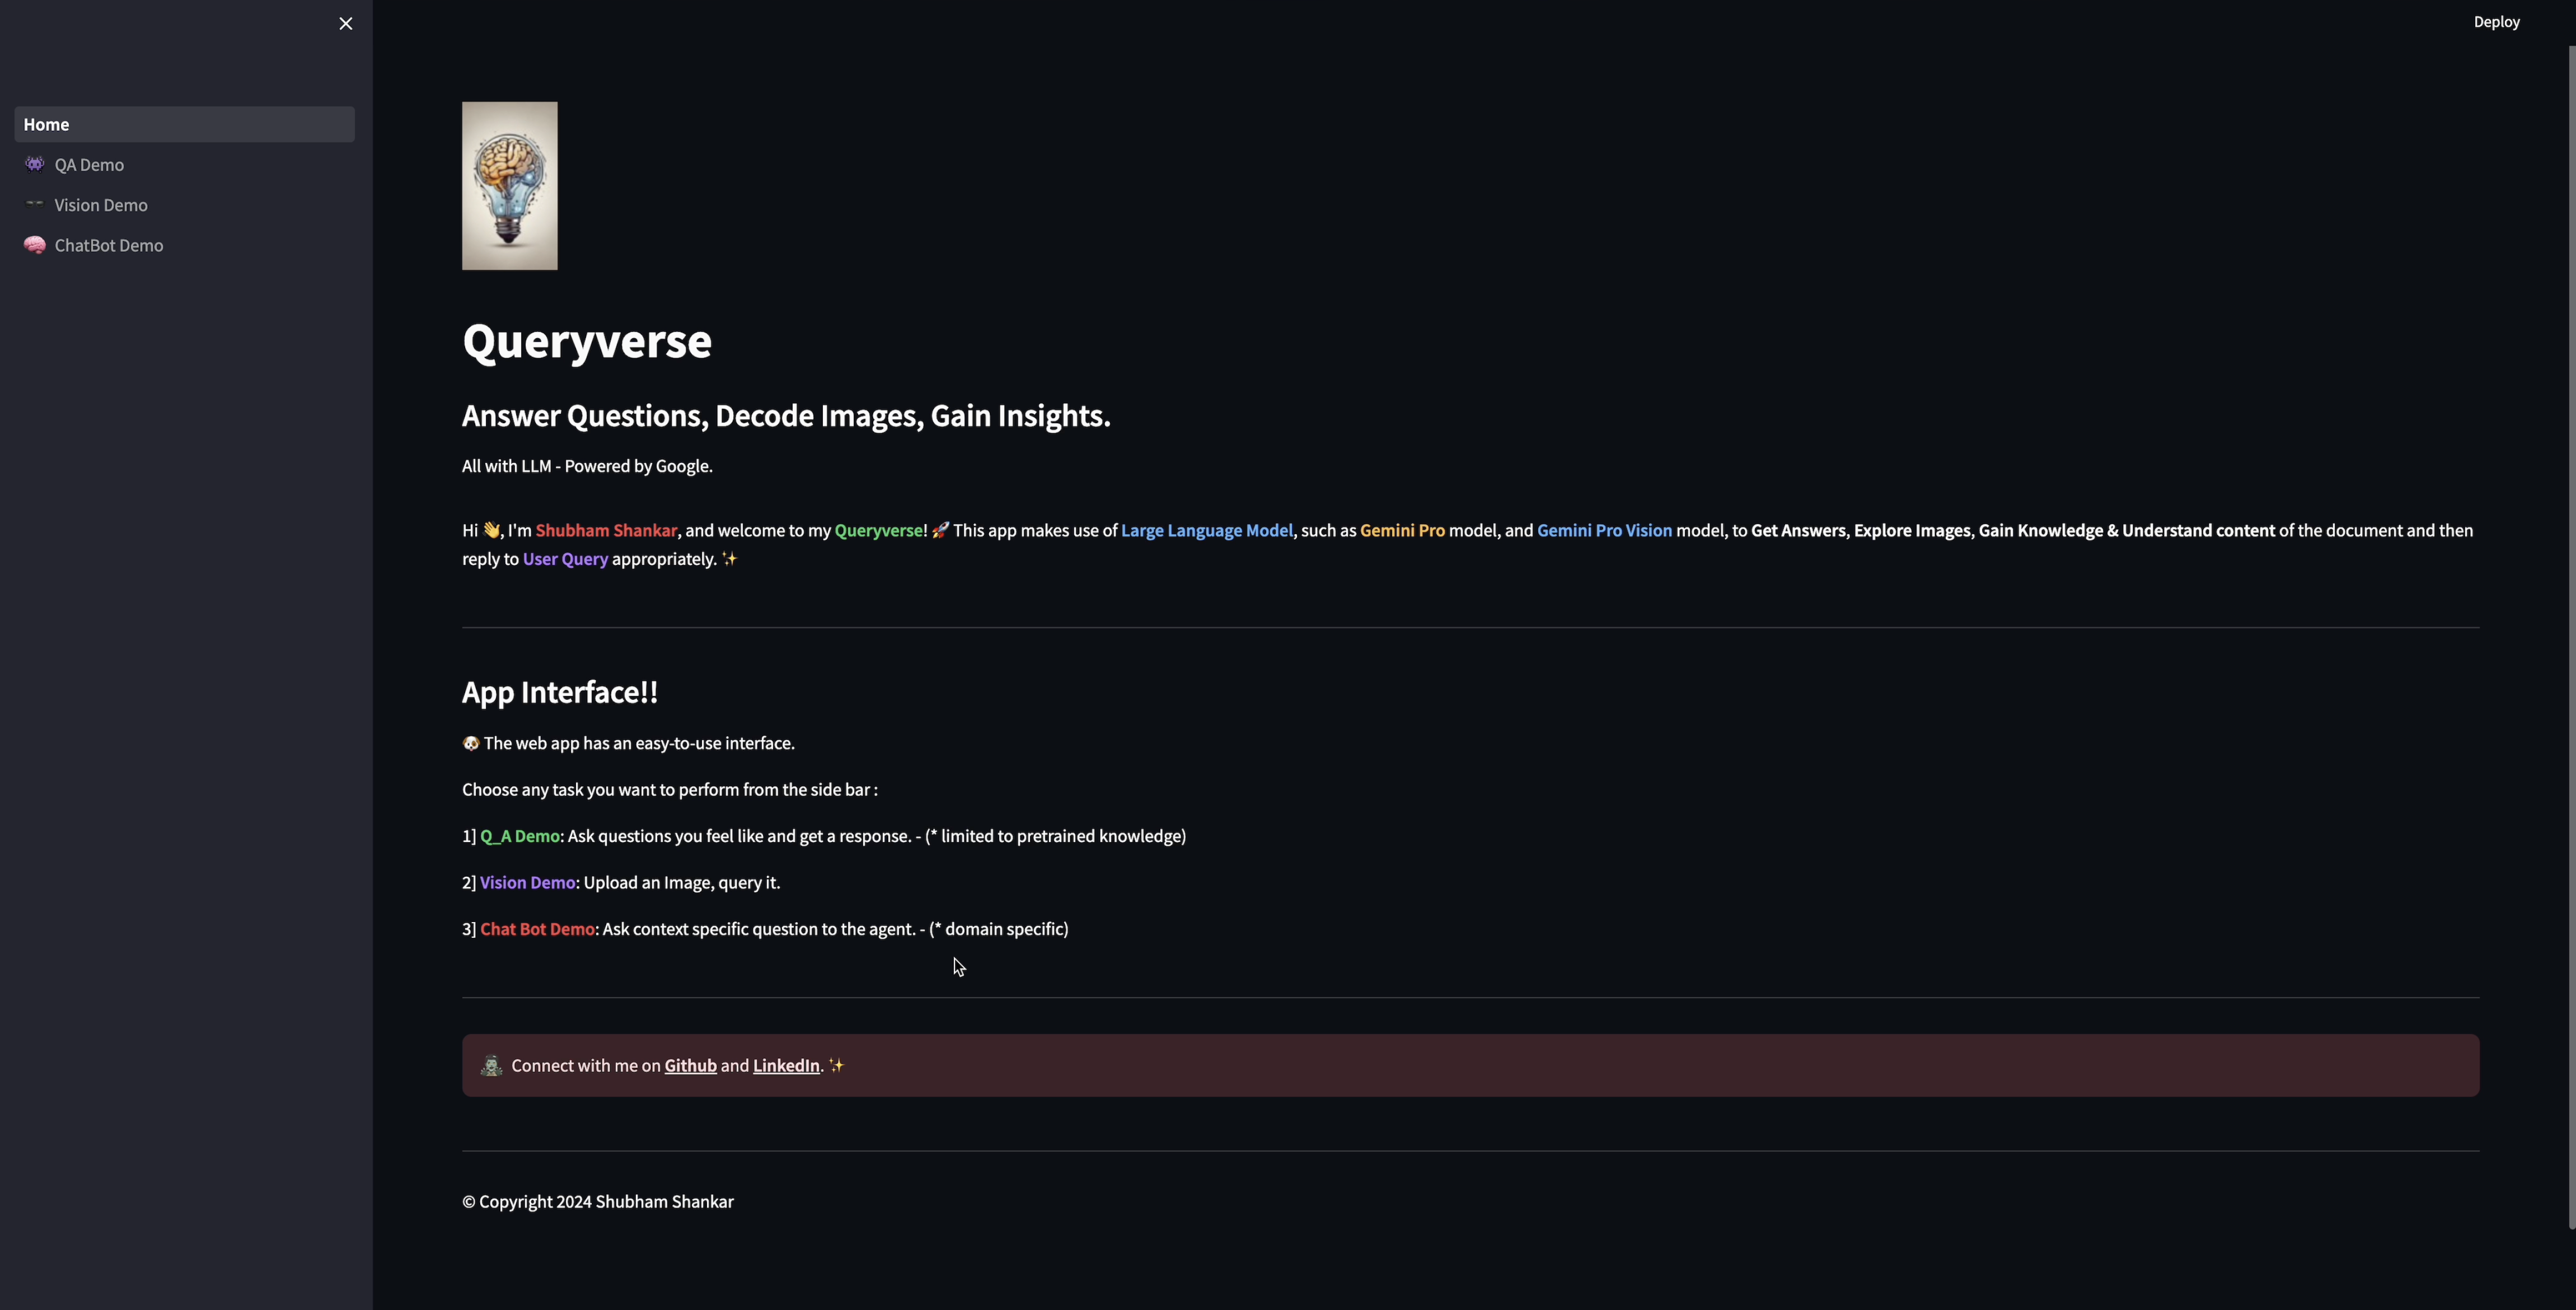Select Home in the sidebar navigation
This screenshot has width=2576, height=1310.
[x=46, y=124]
